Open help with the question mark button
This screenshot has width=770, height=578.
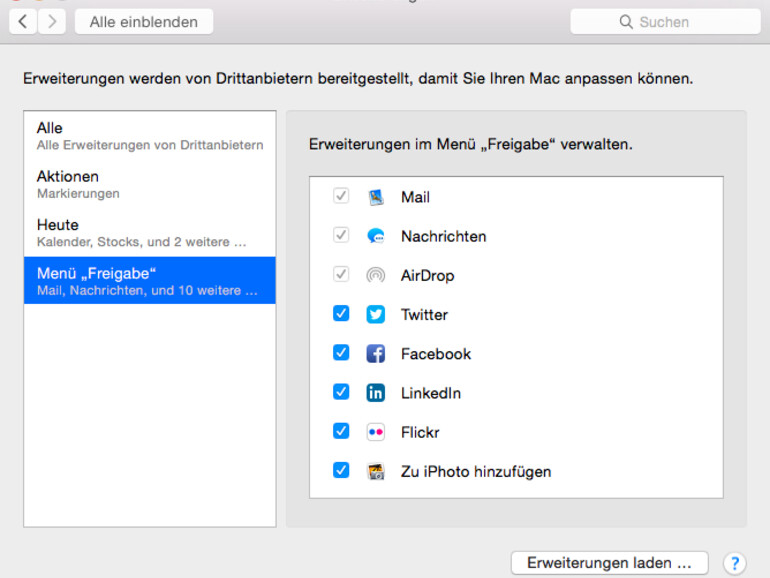(735, 563)
